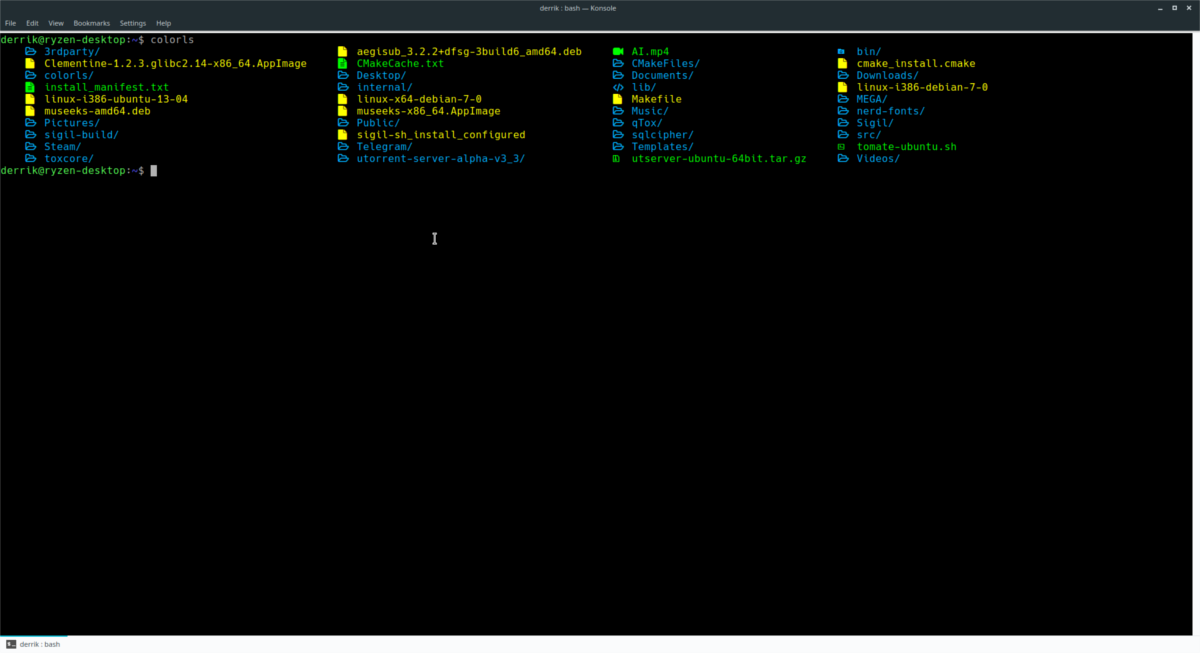Click the file icon beside Clementine AppImage
The image size is (1200, 653).
[x=30, y=63]
